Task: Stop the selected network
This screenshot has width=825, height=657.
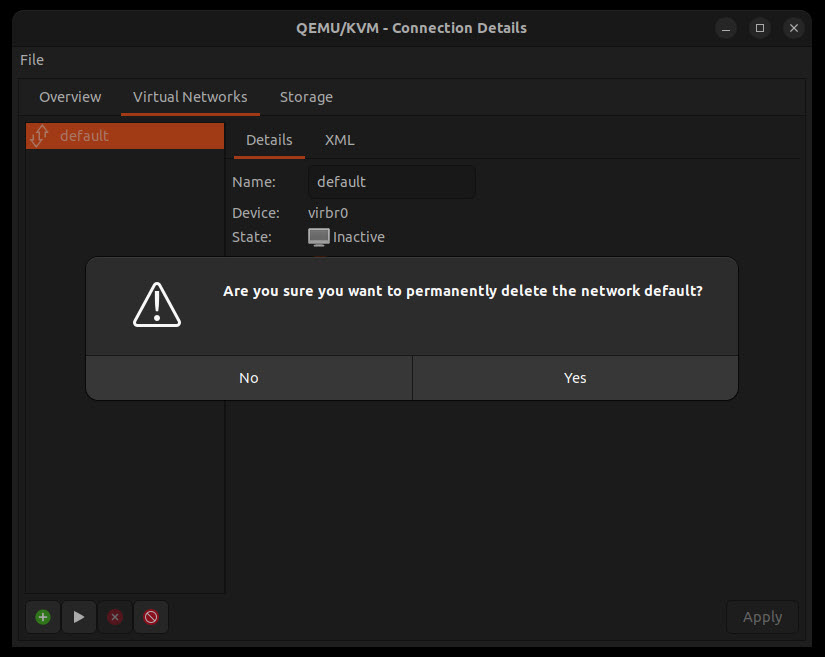Action: (151, 617)
